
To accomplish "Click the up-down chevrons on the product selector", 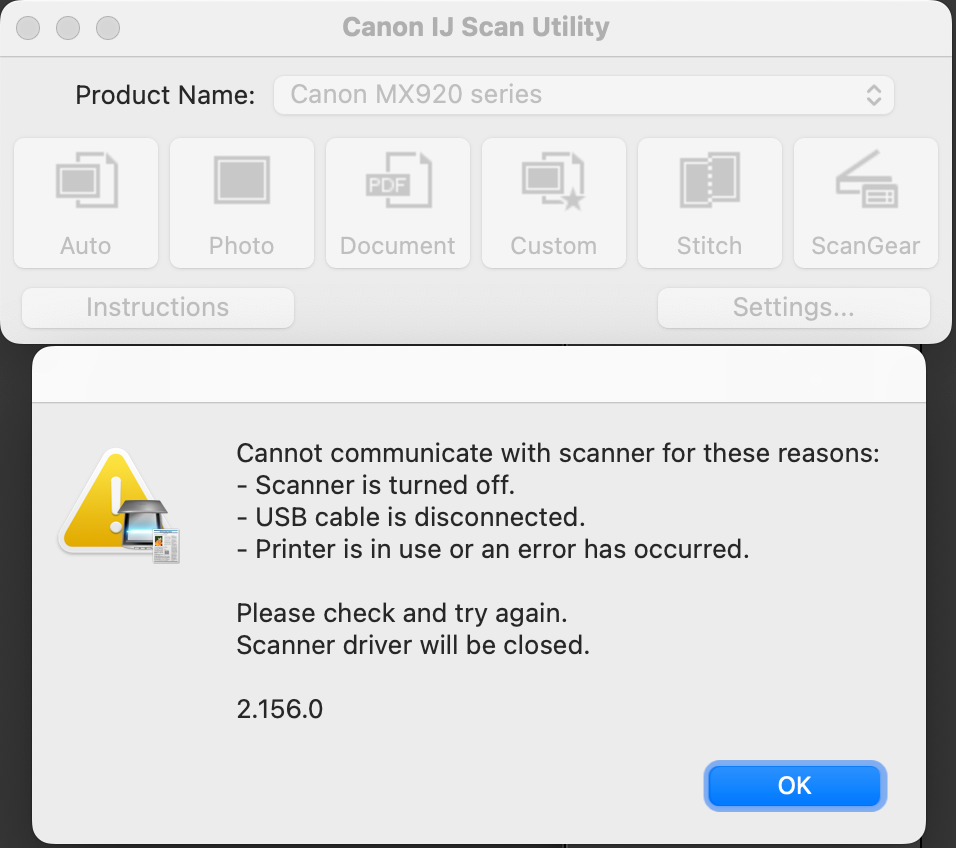I will pyautogui.click(x=873, y=95).
